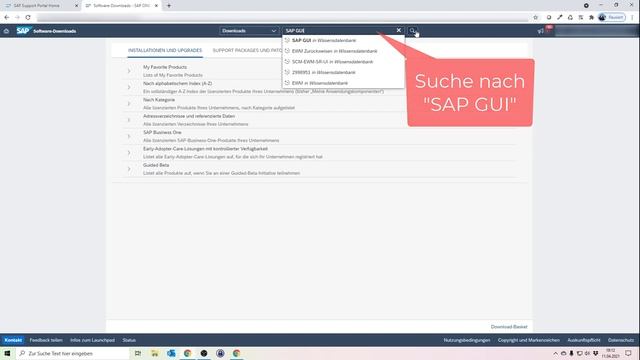Viewport: 640px width, 360px height.
Task: Run the search with the magnifier icon
Action: click(x=412, y=31)
